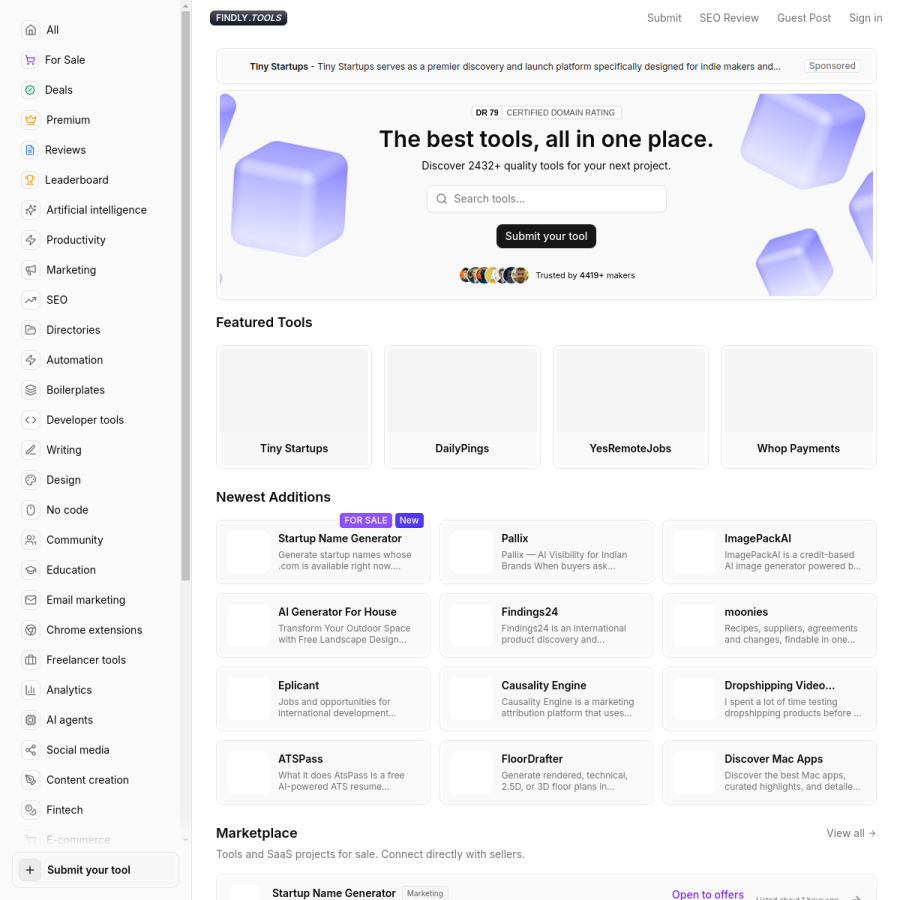The height and width of the screenshot is (900, 900).
Task: Select the Leaderboard sidebar label
Action: (x=76, y=180)
